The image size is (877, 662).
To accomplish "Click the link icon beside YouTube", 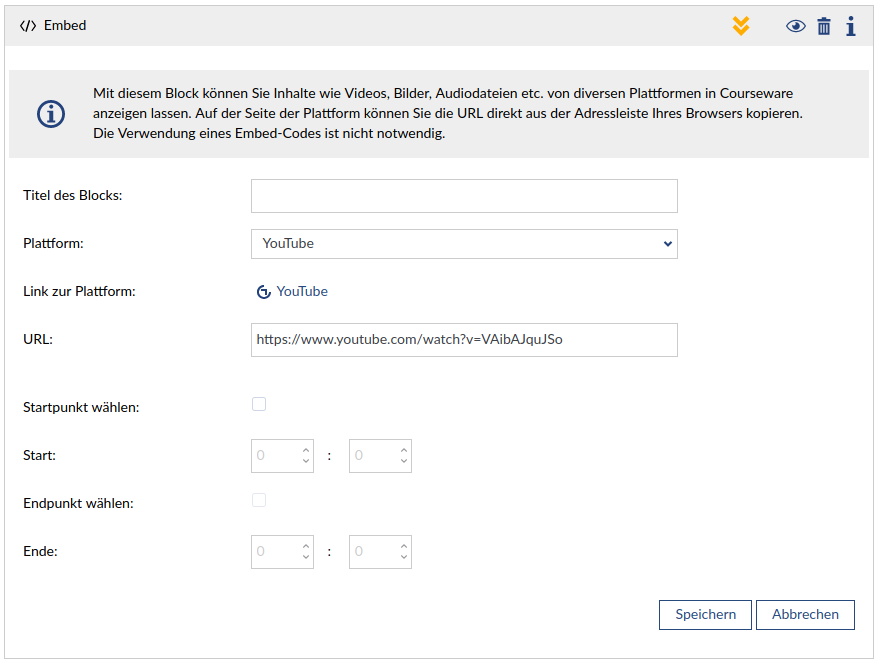I will (x=264, y=292).
